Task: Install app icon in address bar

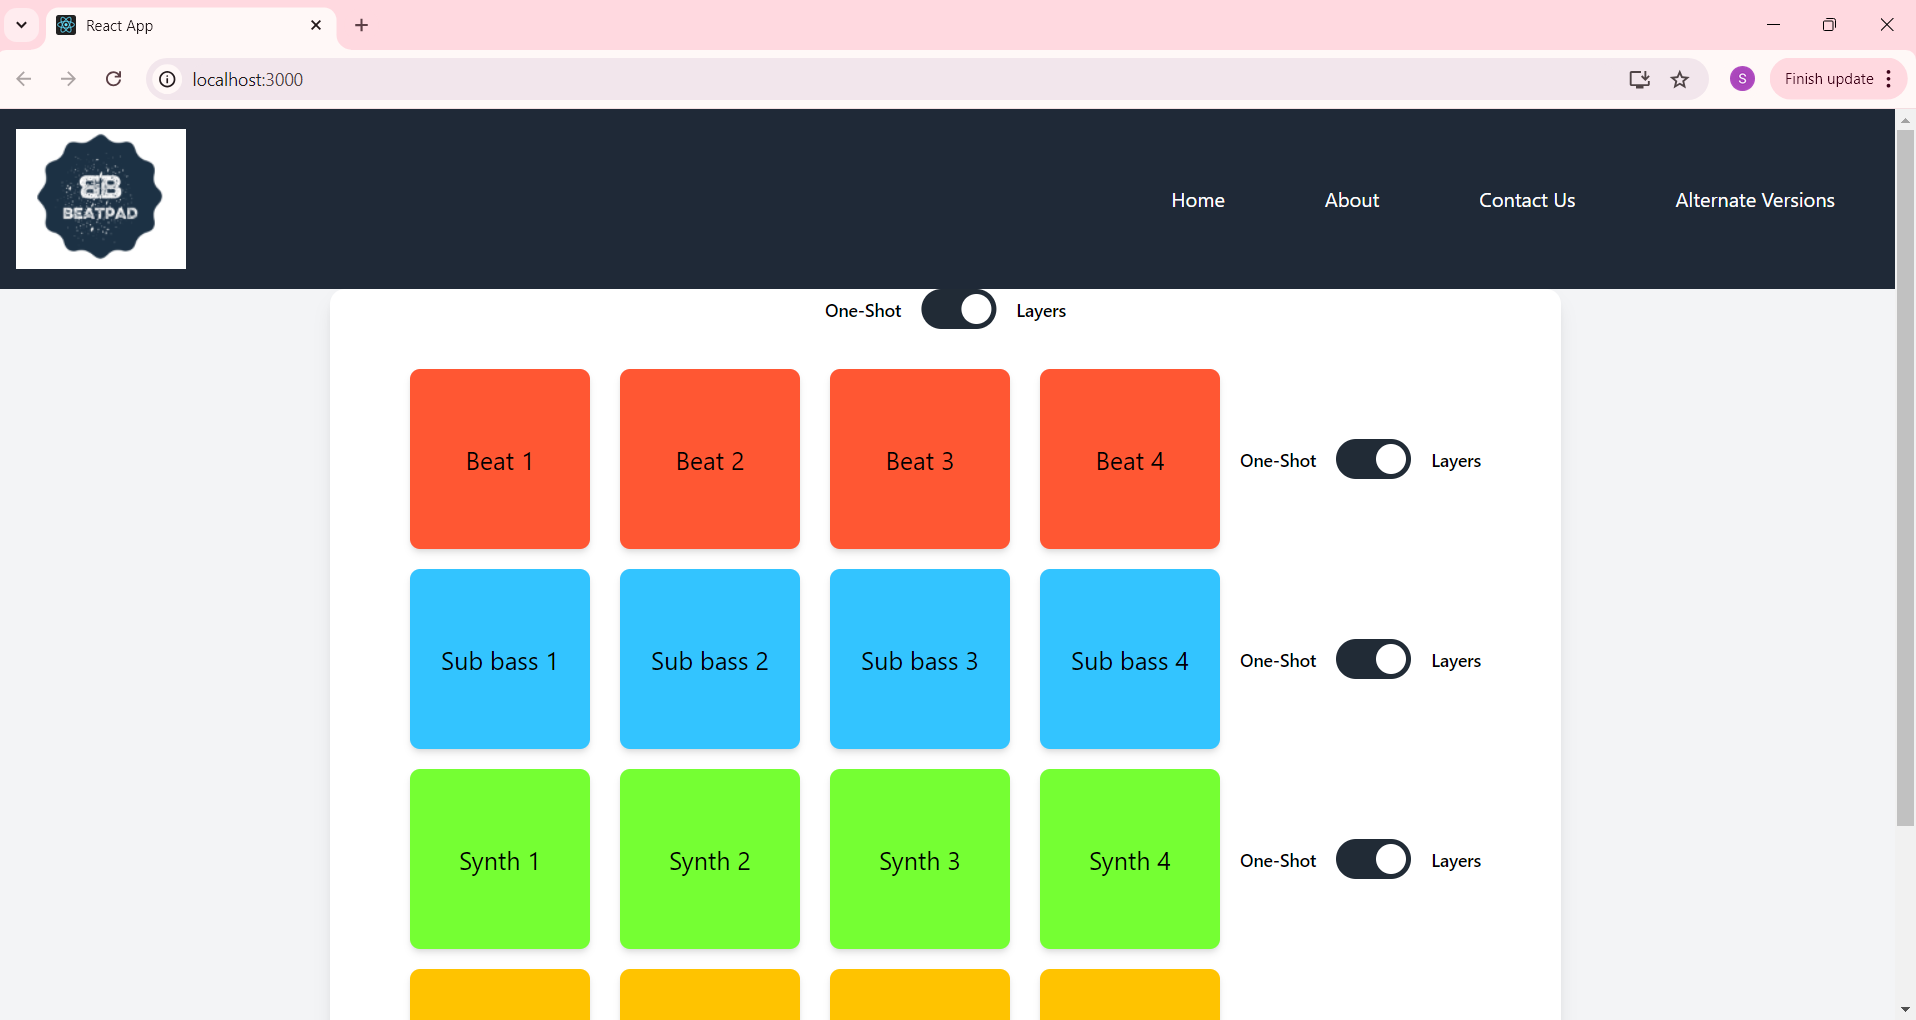Action: click(x=1639, y=79)
